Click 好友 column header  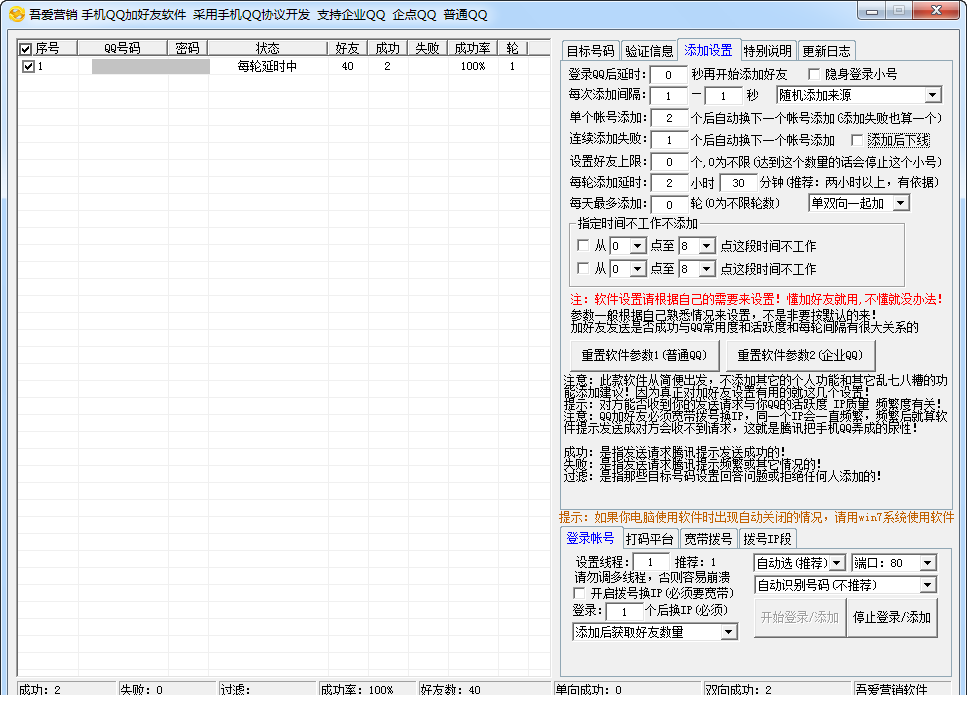[347, 48]
